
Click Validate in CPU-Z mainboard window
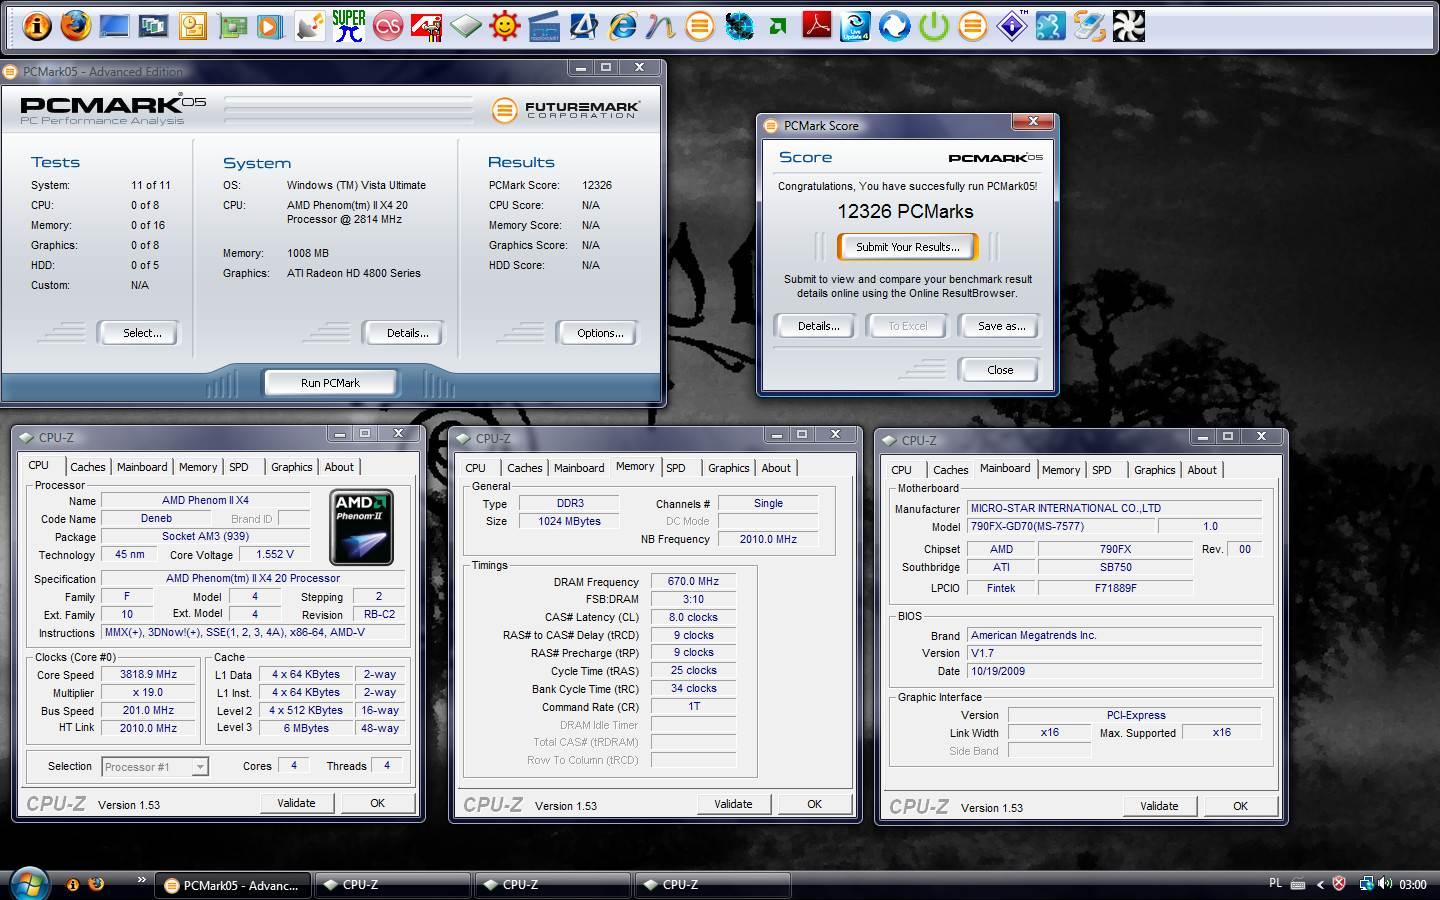coord(1159,806)
